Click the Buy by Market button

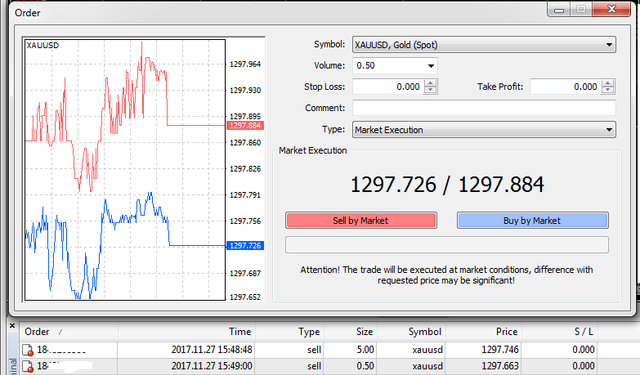click(x=532, y=220)
